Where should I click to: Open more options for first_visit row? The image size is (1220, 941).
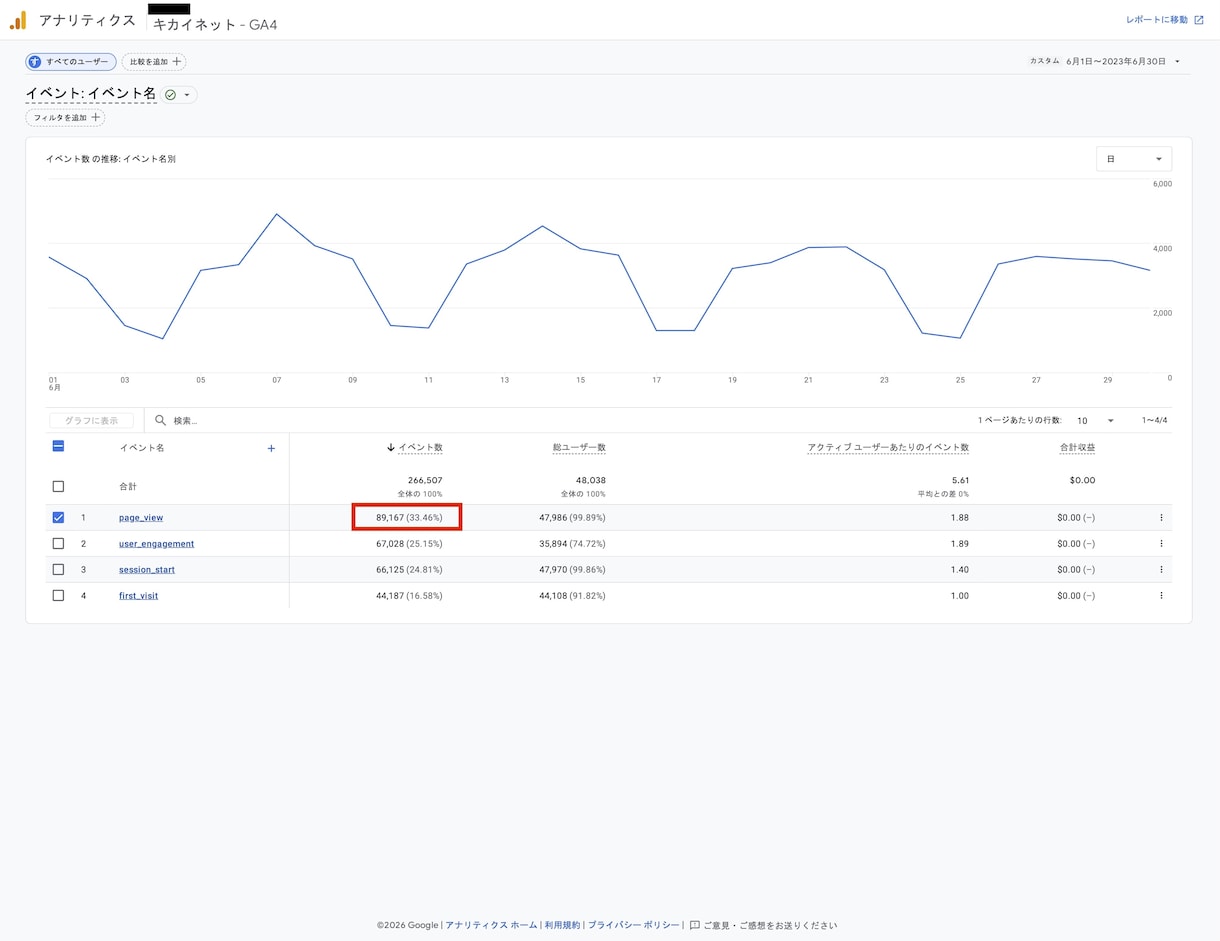click(x=1161, y=596)
